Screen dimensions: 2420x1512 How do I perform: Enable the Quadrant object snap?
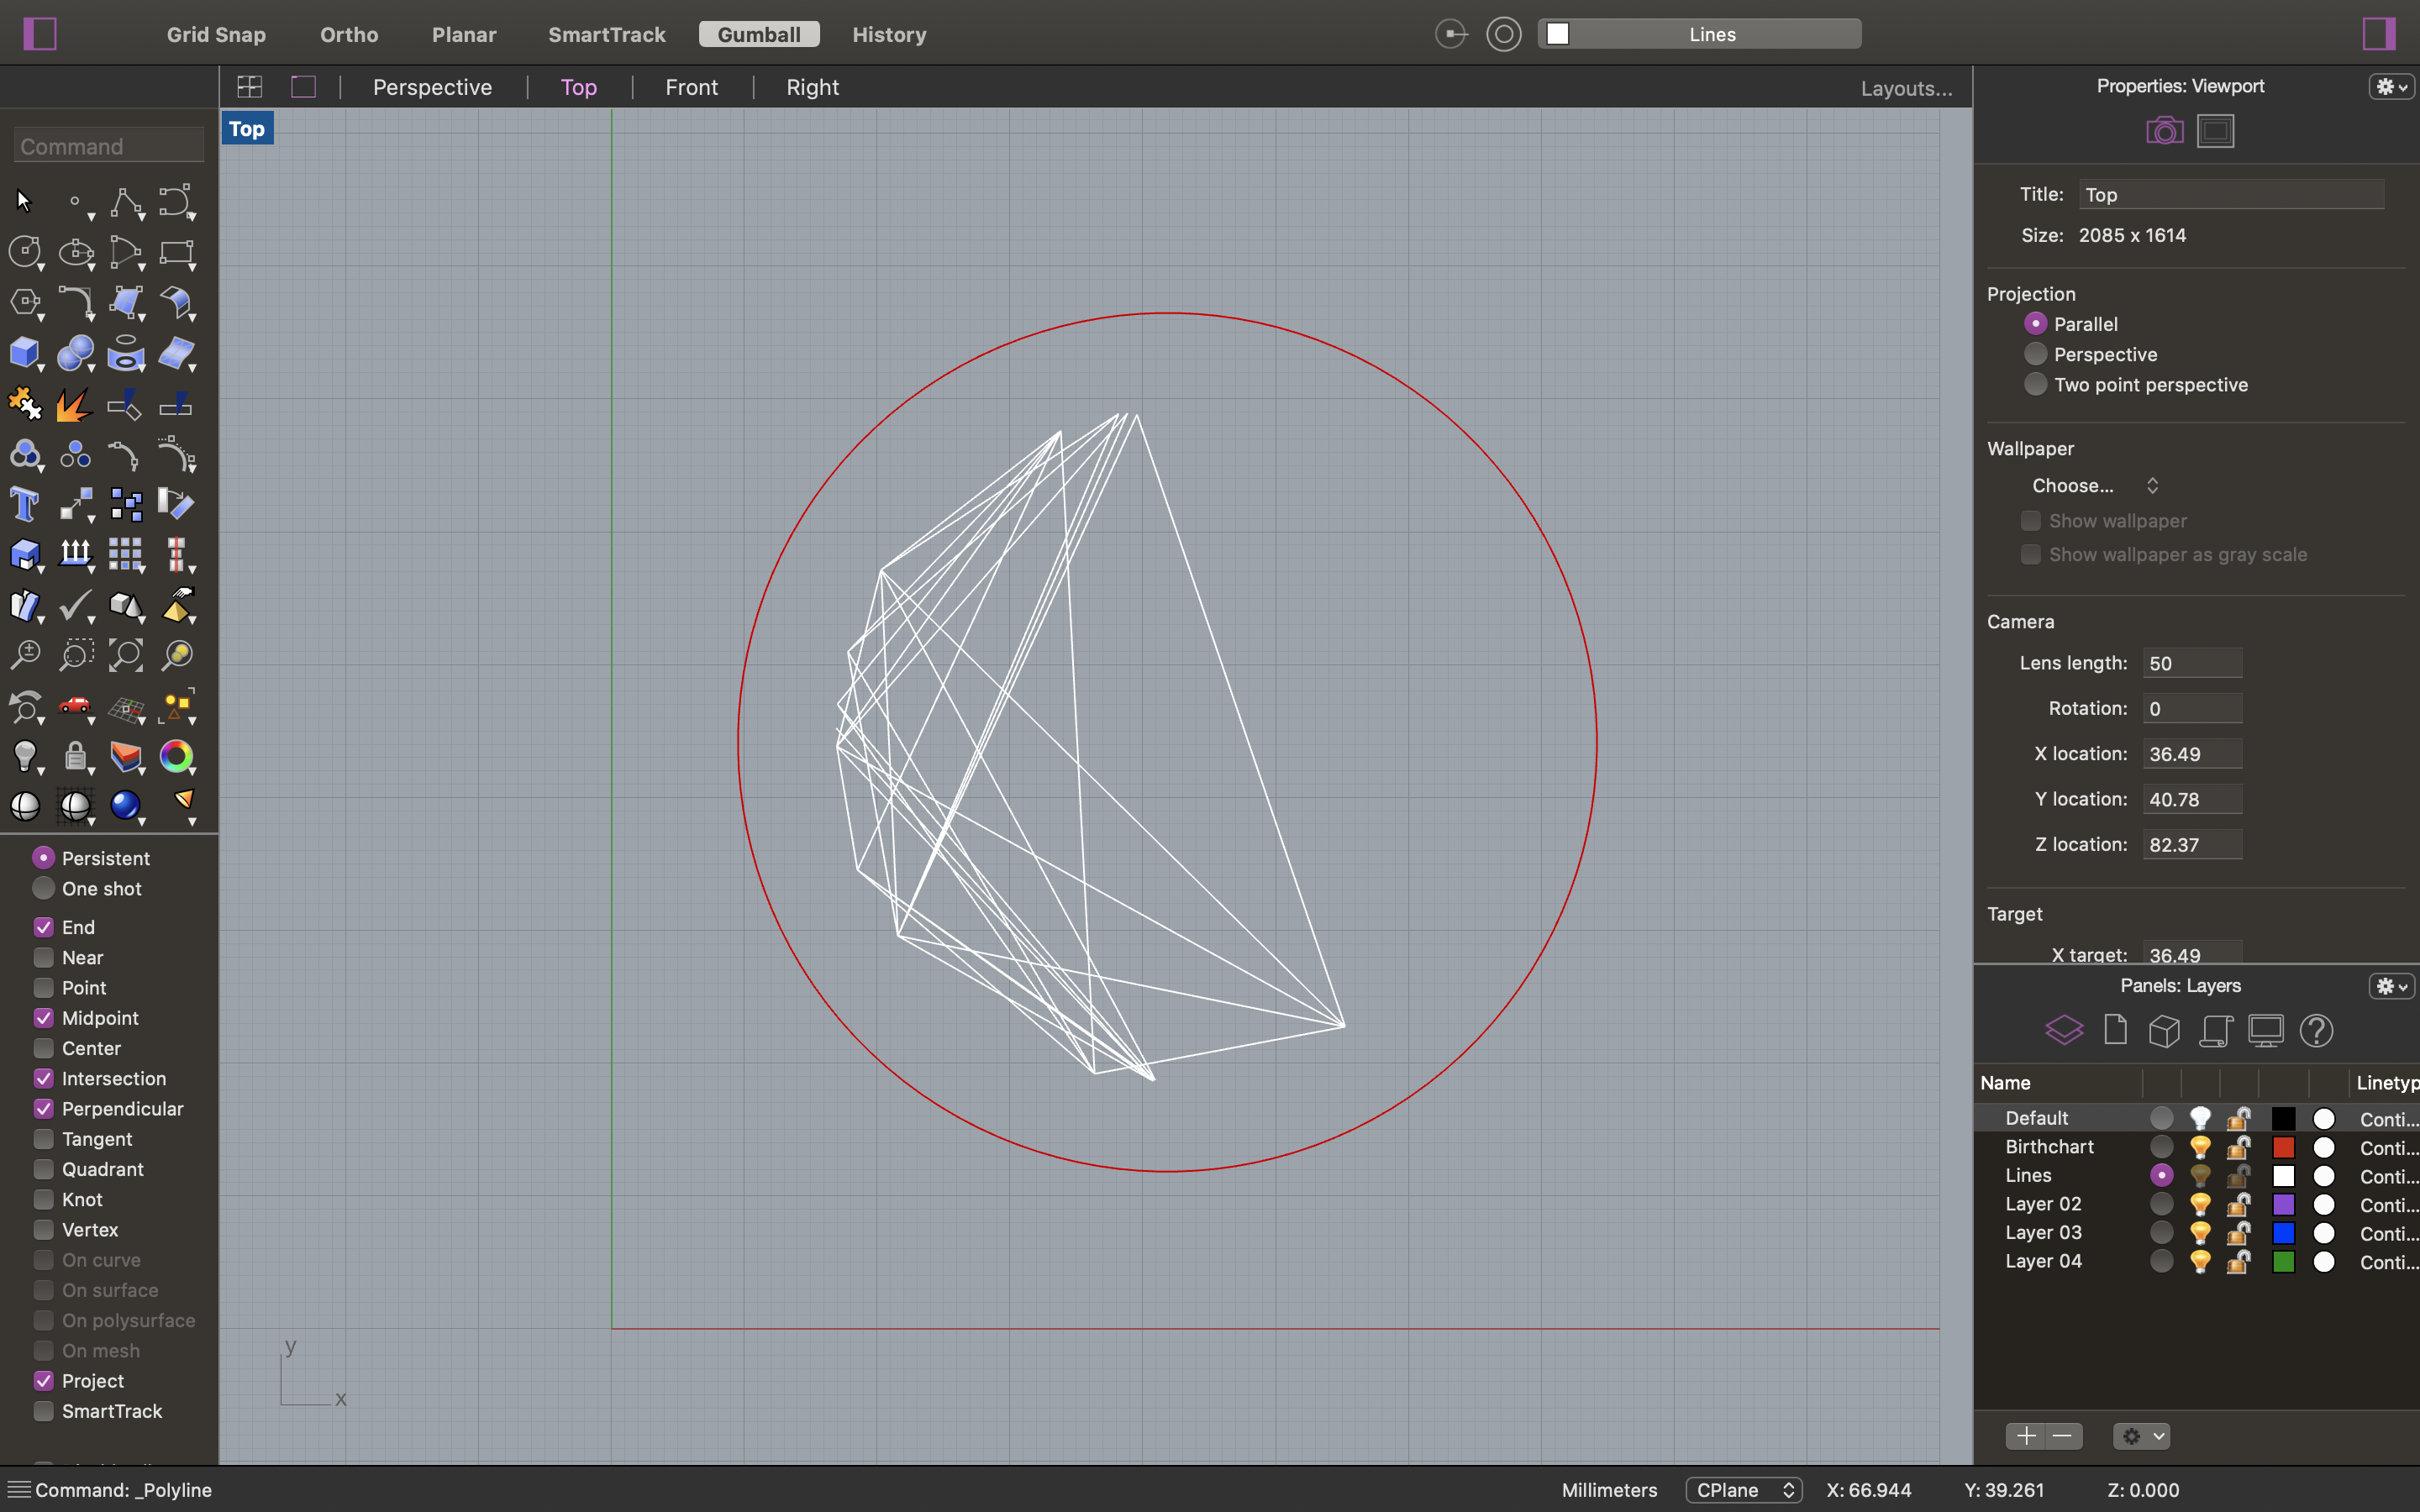pyautogui.click(x=43, y=1169)
